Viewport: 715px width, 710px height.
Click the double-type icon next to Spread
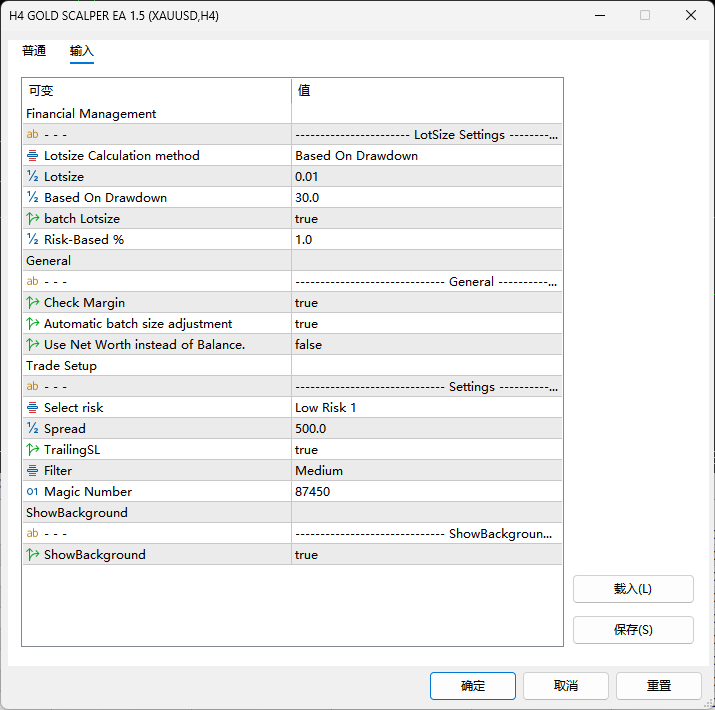(32, 429)
